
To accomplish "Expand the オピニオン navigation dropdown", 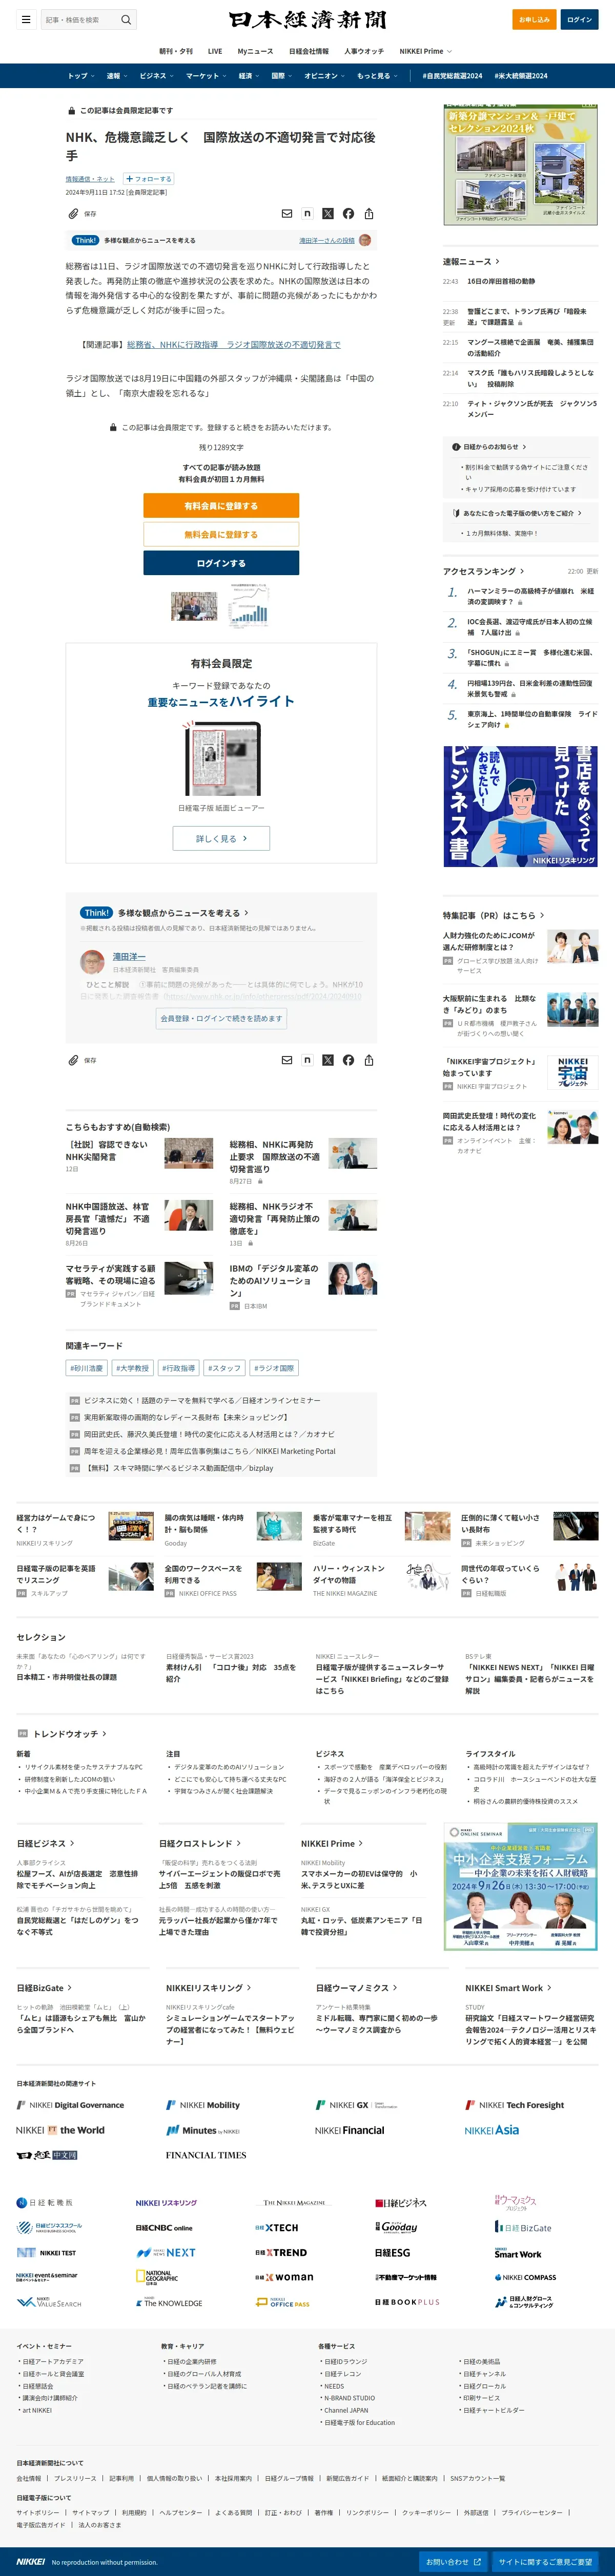I will point(324,76).
